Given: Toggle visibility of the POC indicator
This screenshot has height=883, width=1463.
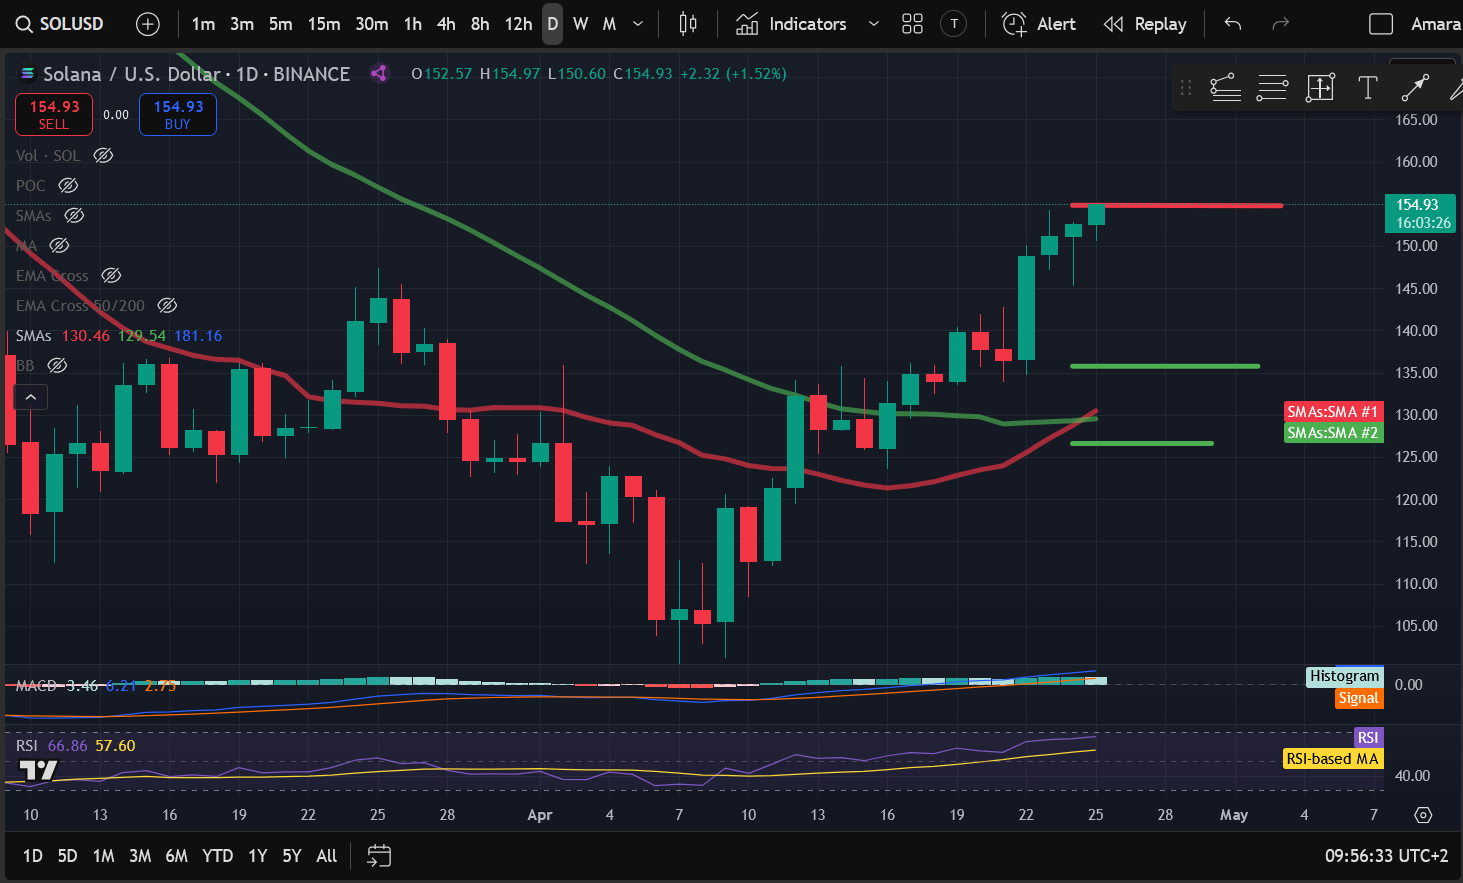Looking at the screenshot, I should point(68,186).
